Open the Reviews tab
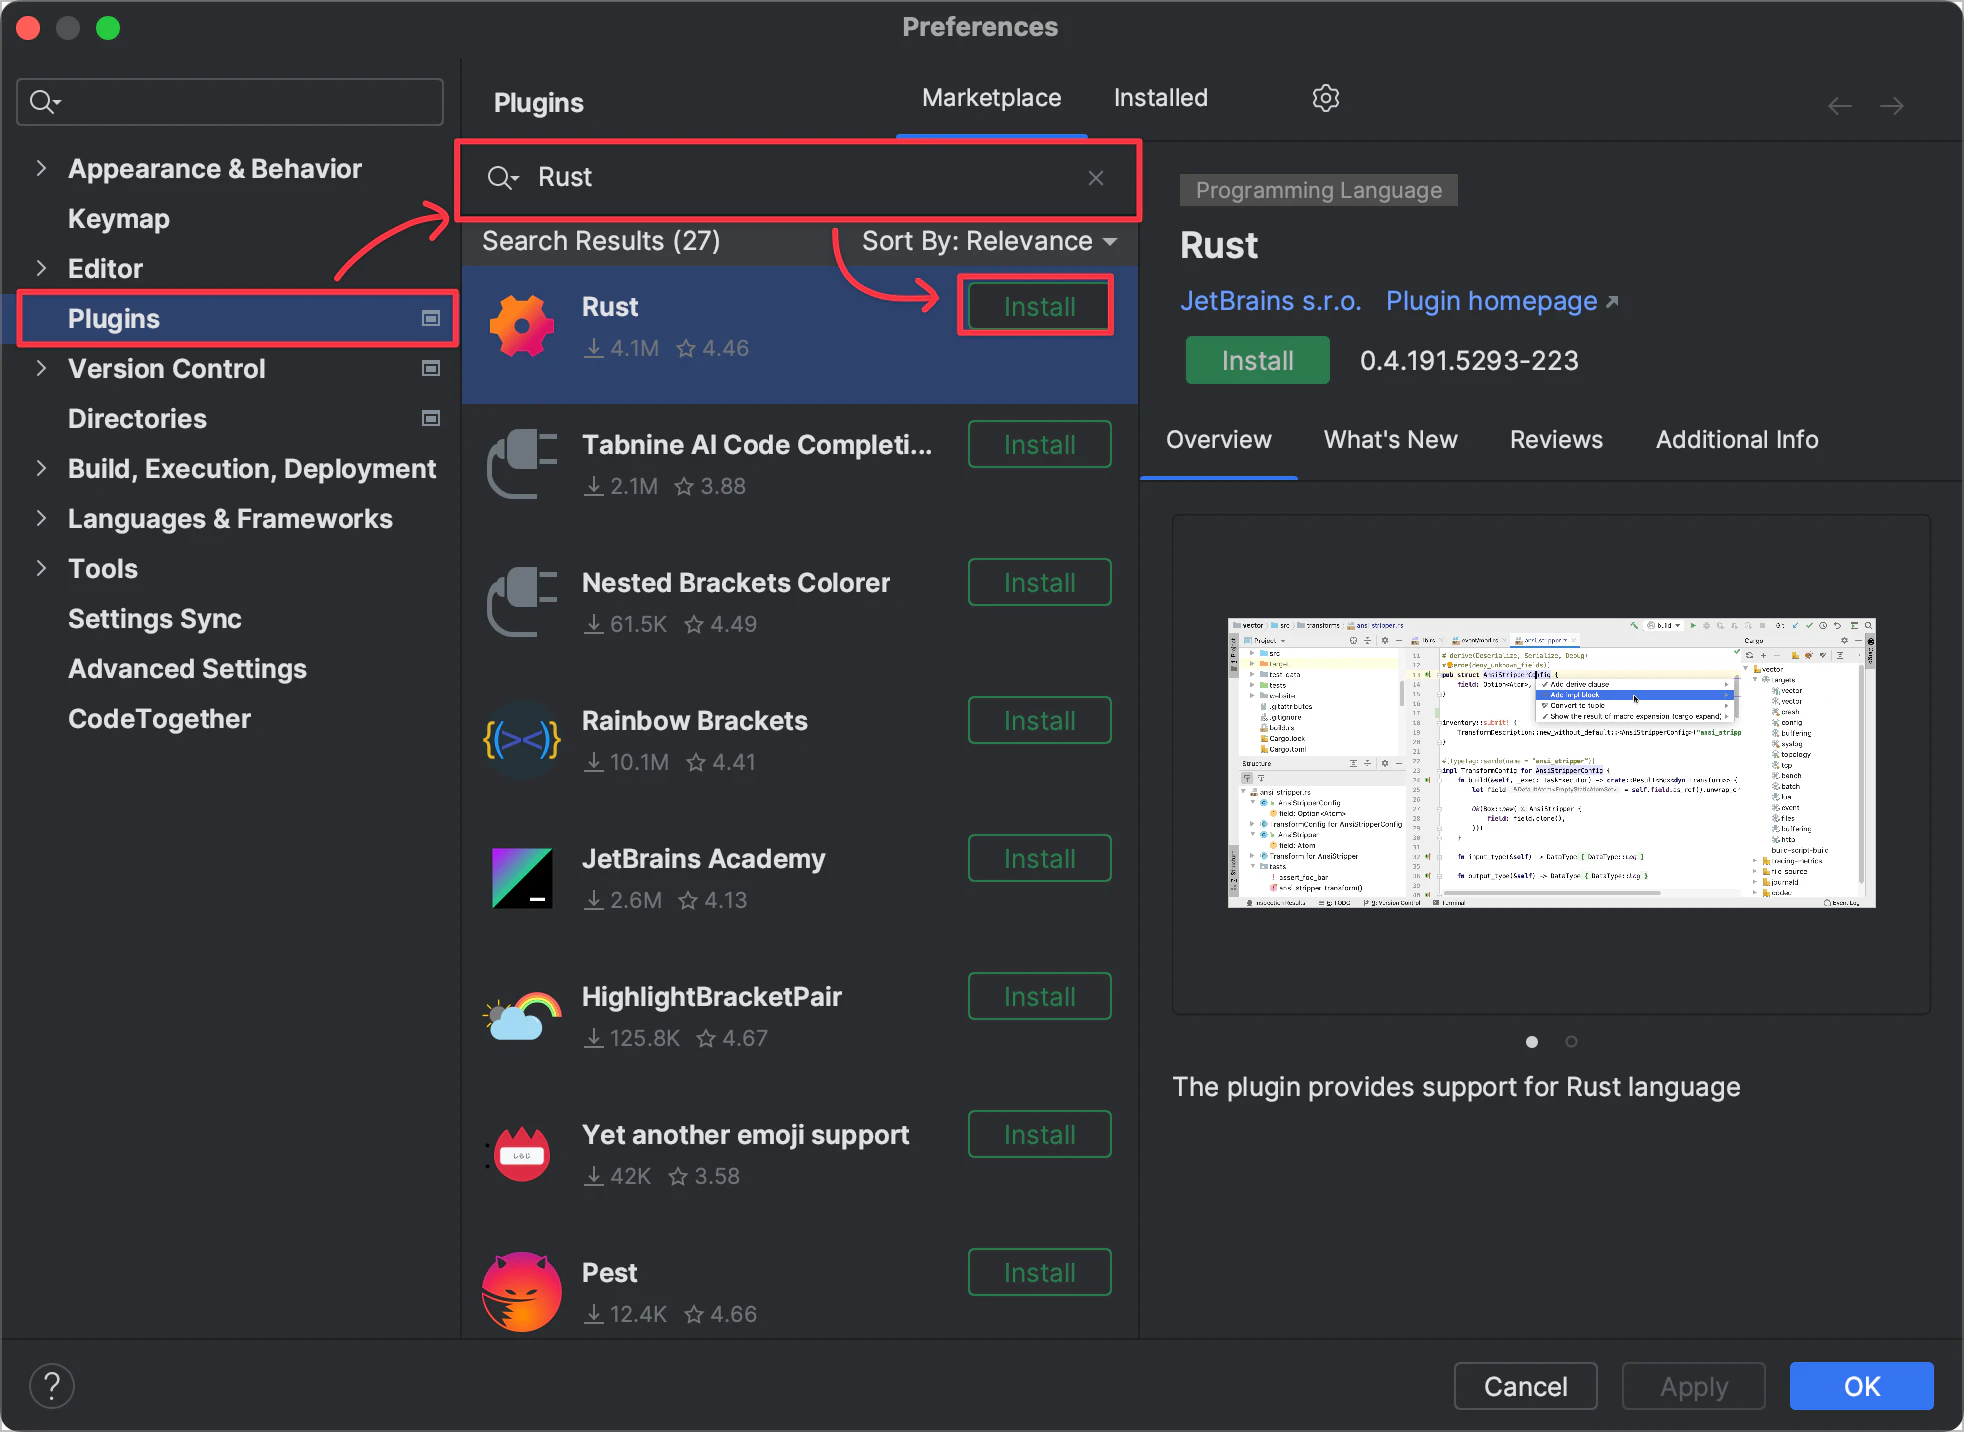Viewport: 1964px width, 1432px height. (x=1555, y=440)
